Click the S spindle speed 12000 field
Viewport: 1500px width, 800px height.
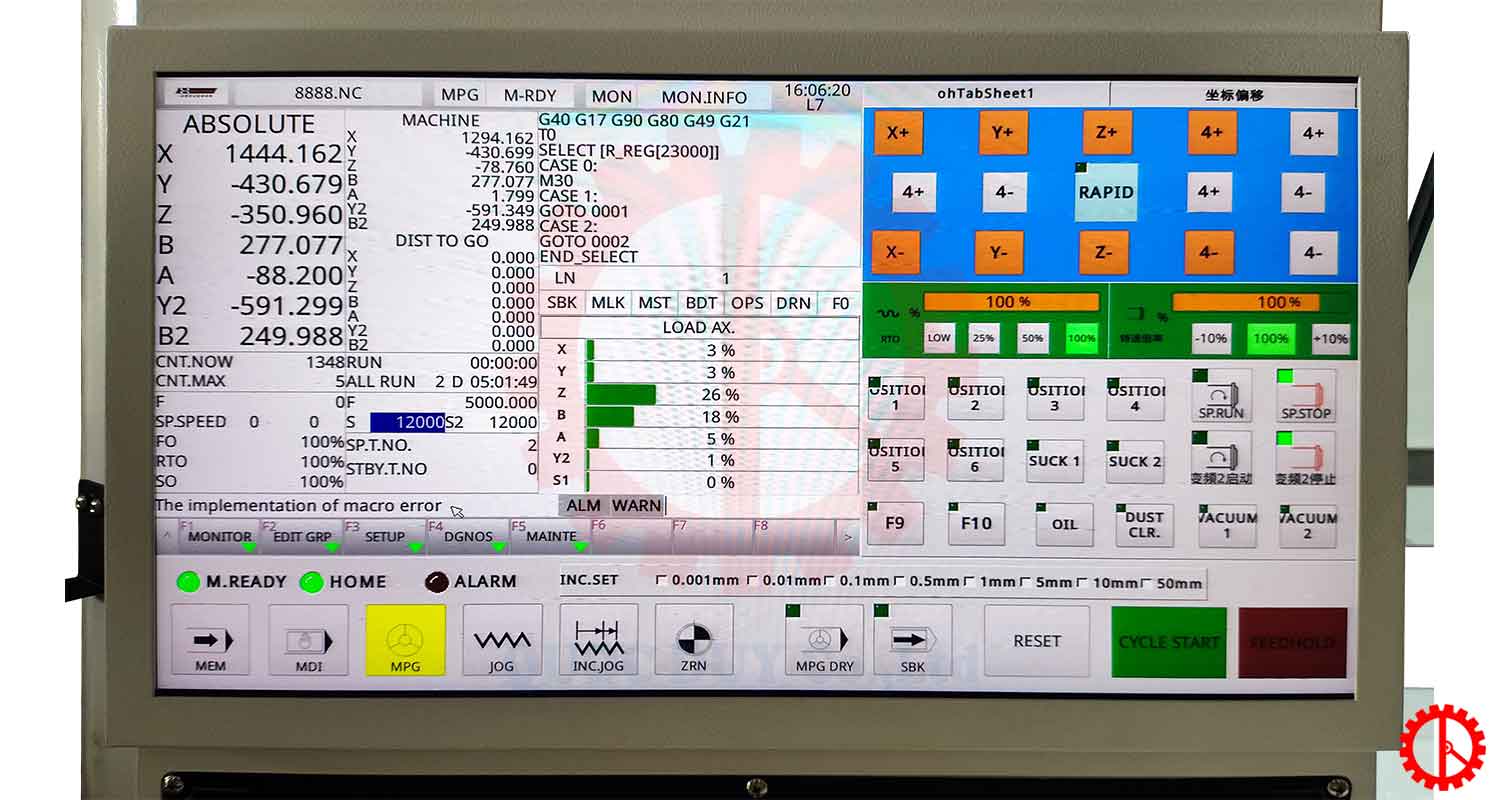click(x=407, y=423)
